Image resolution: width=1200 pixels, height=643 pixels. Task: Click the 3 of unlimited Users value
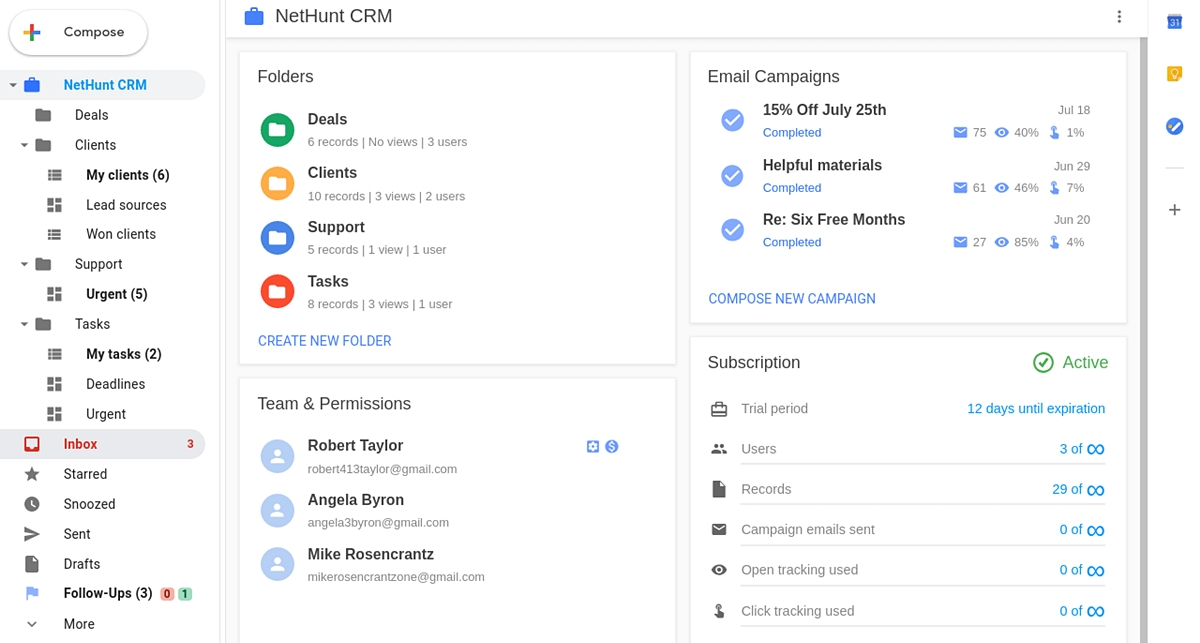point(1082,449)
